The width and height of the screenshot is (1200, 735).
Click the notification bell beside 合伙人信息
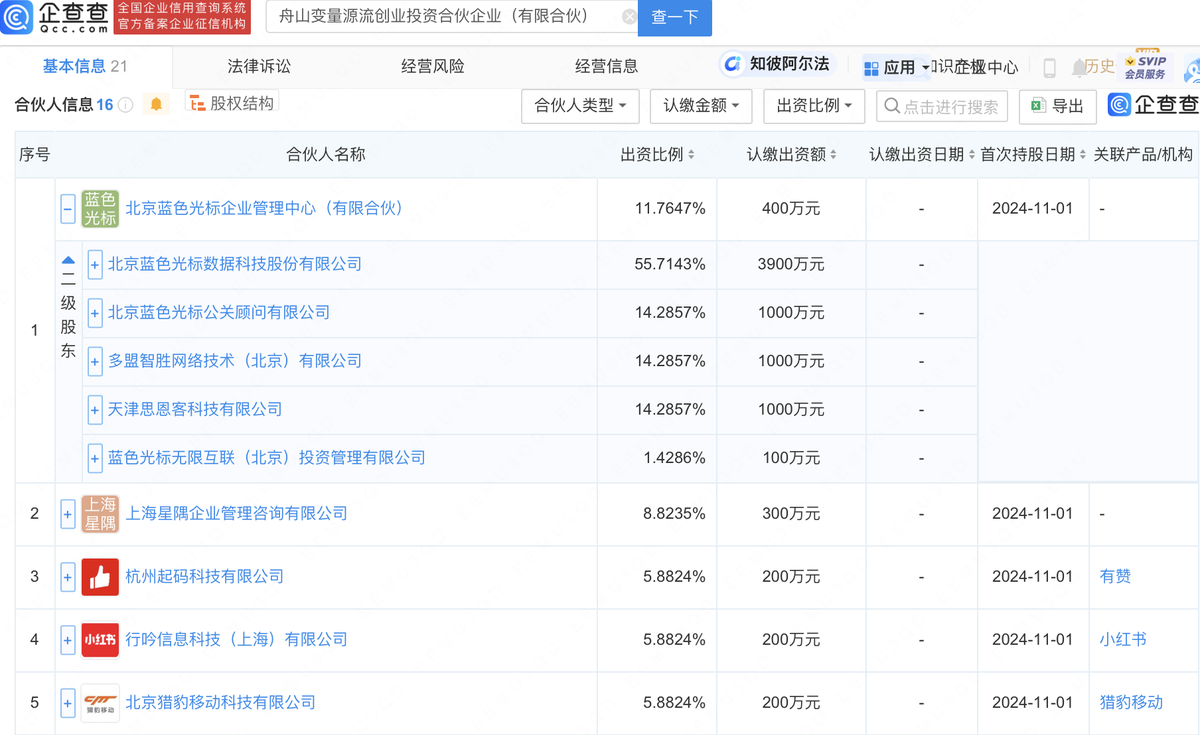tap(156, 104)
